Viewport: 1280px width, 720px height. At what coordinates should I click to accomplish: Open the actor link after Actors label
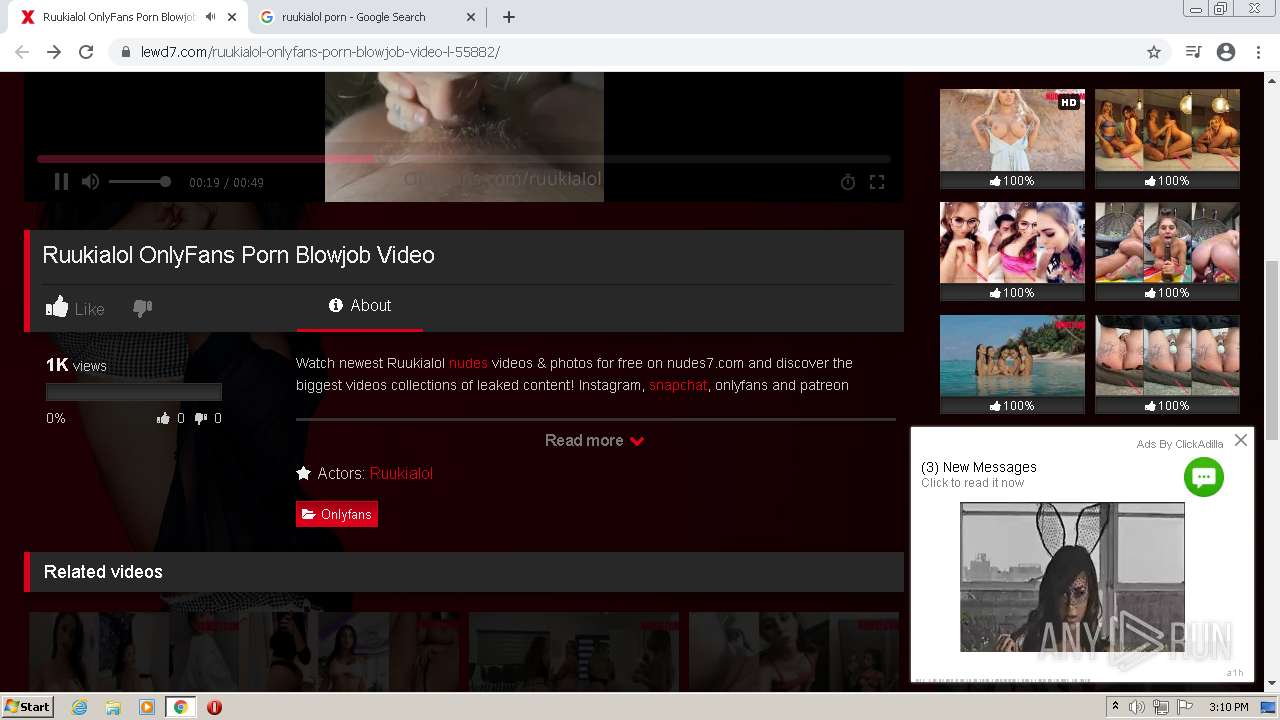point(401,473)
